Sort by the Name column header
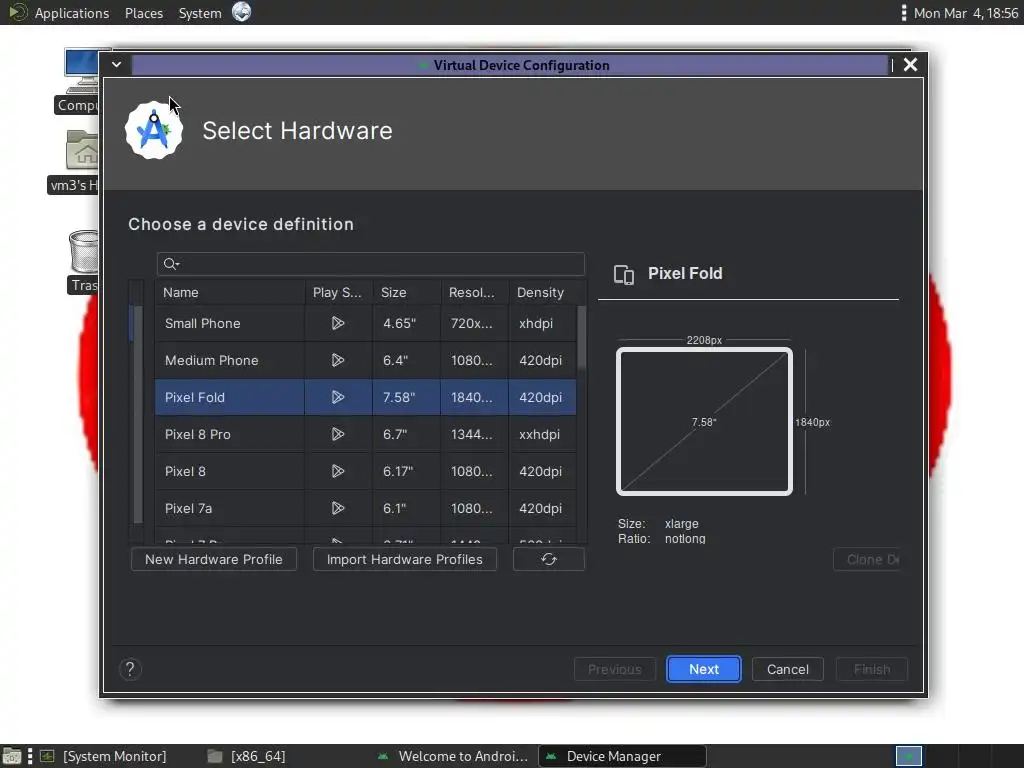This screenshot has height=768, width=1024. (229, 293)
